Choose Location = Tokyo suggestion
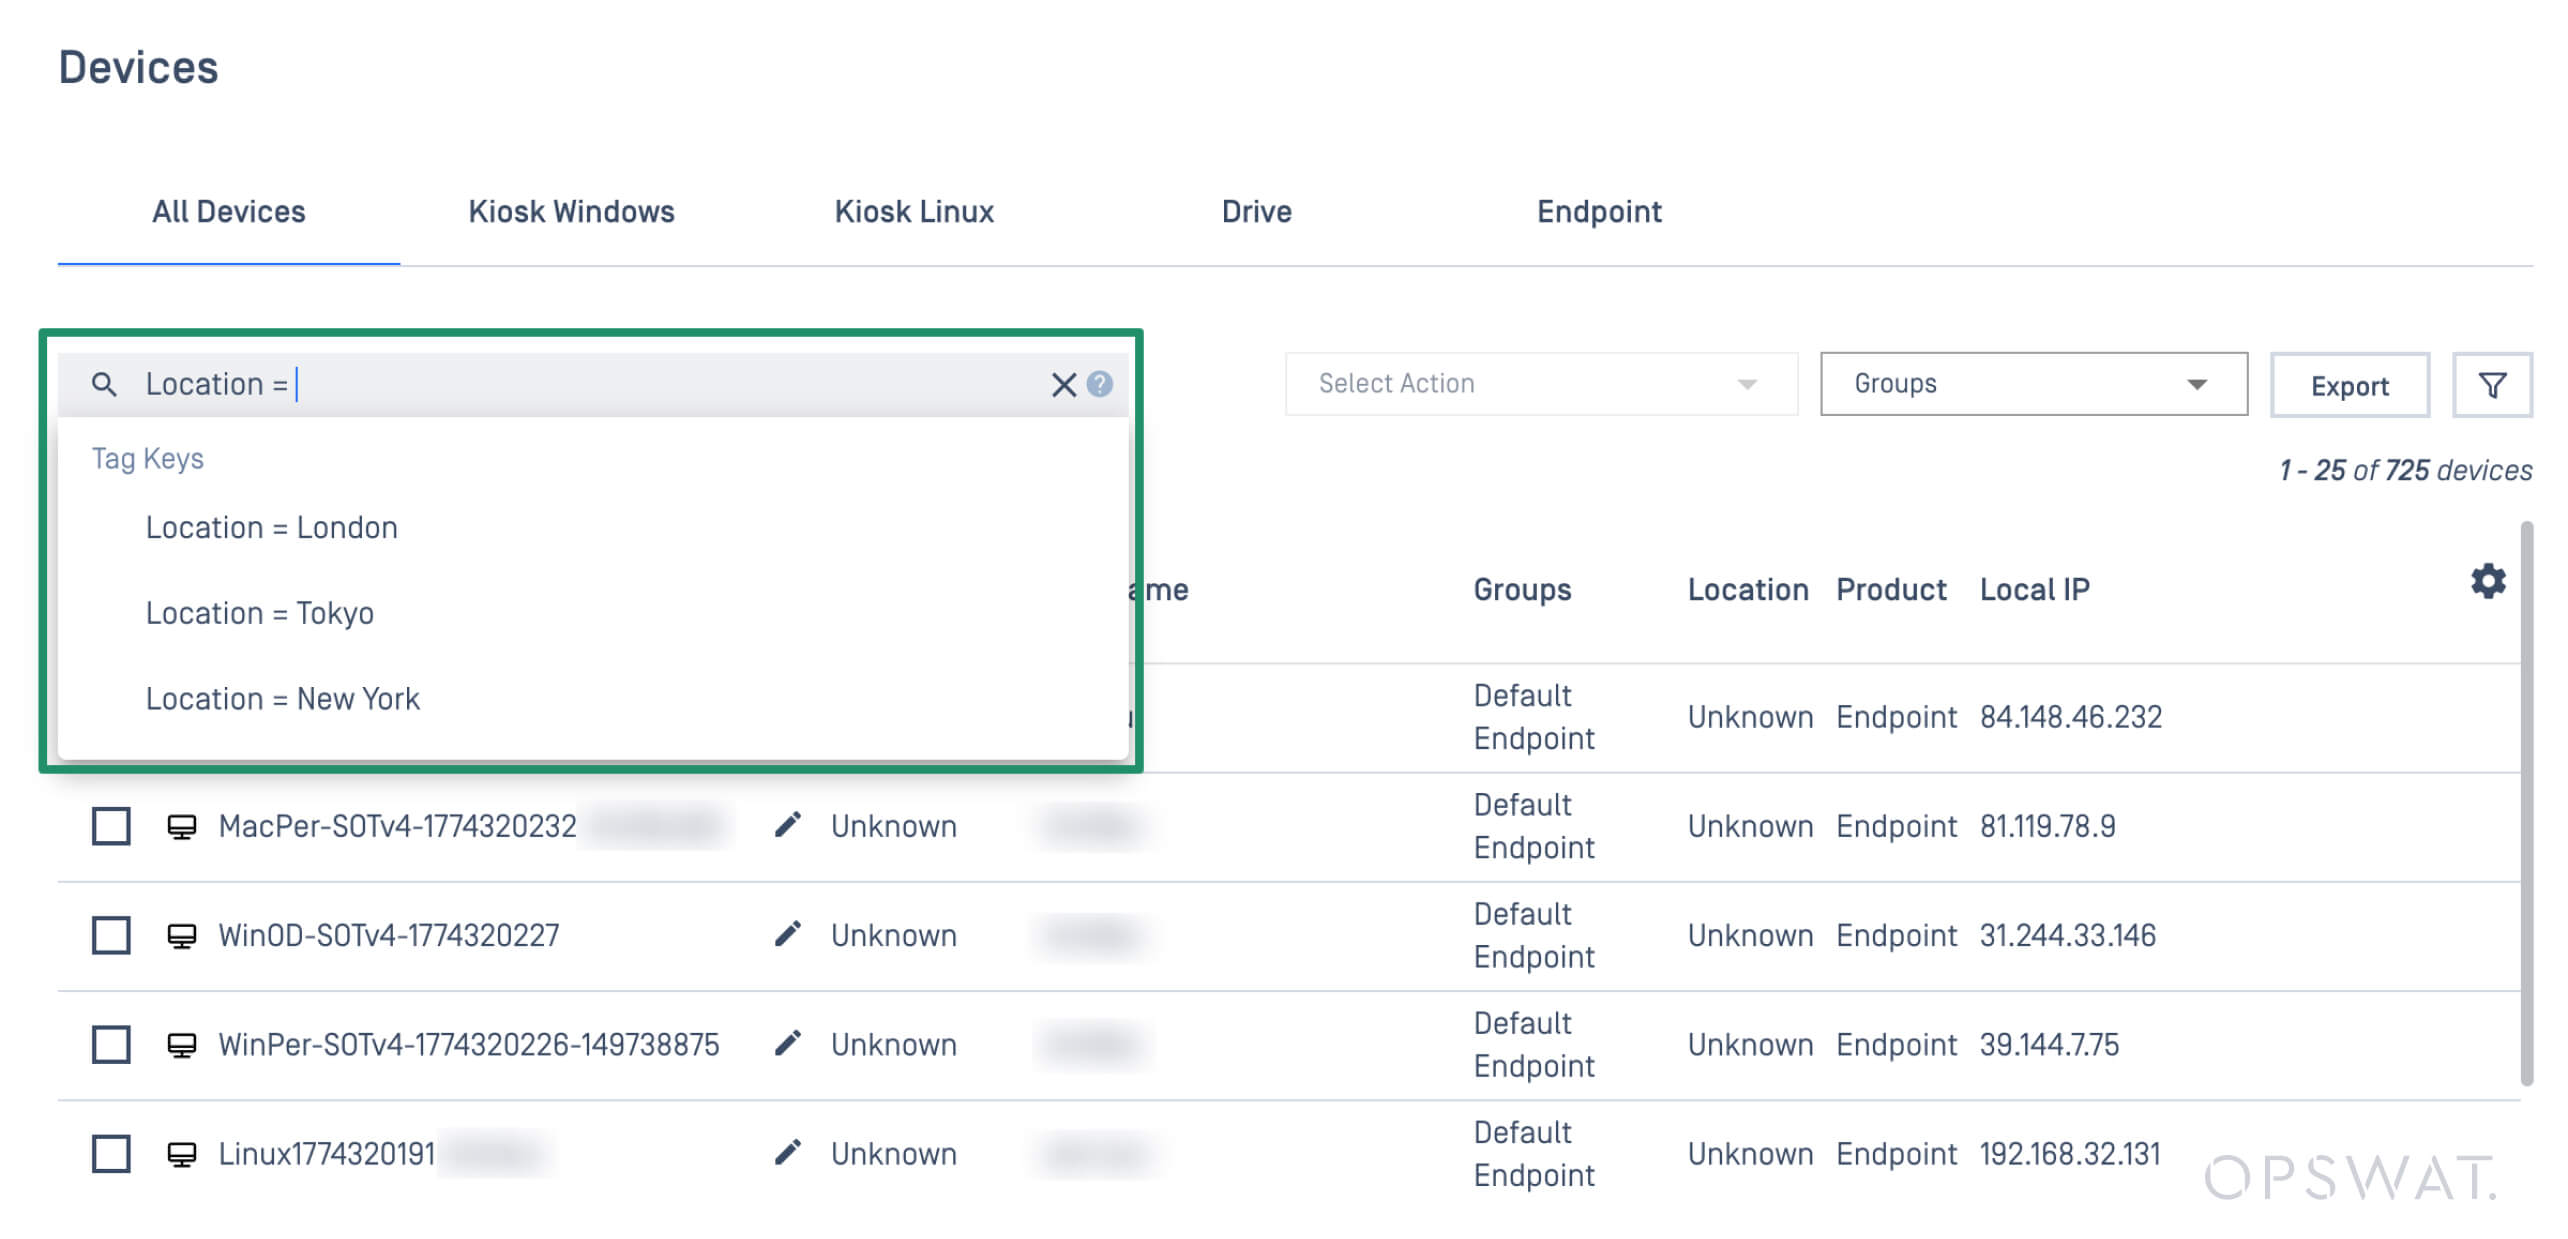Image resolution: width=2568 pixels, height=1239 pixels. tap(260, 613)
